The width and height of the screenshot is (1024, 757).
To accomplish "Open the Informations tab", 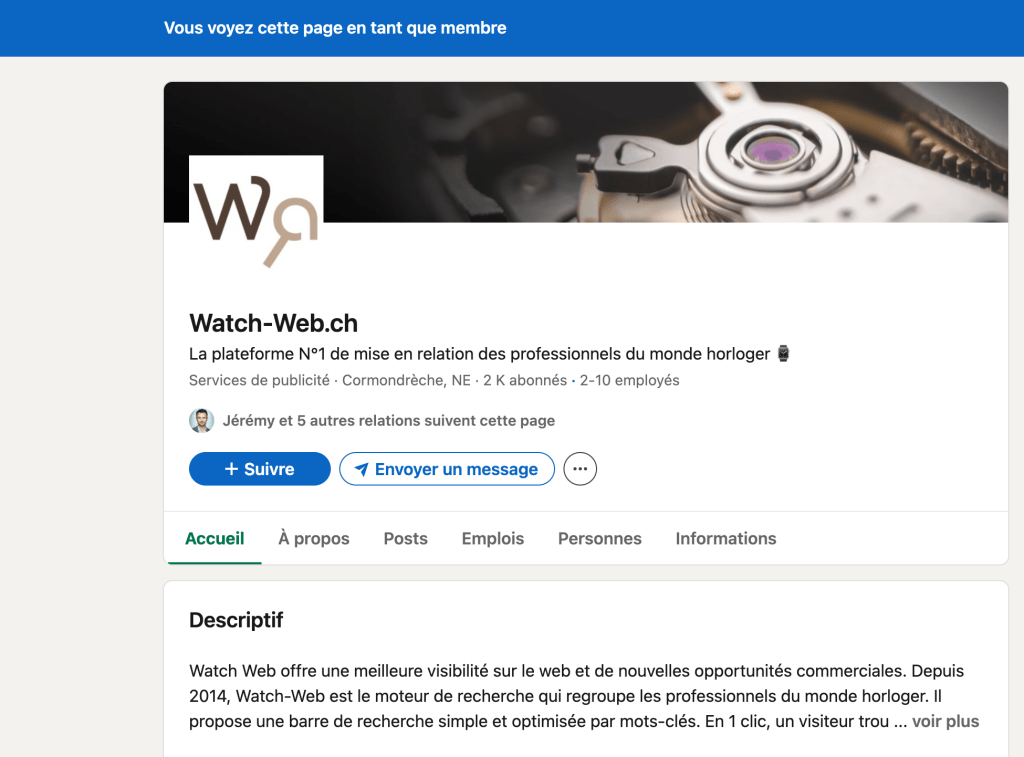I will [726, 538].
